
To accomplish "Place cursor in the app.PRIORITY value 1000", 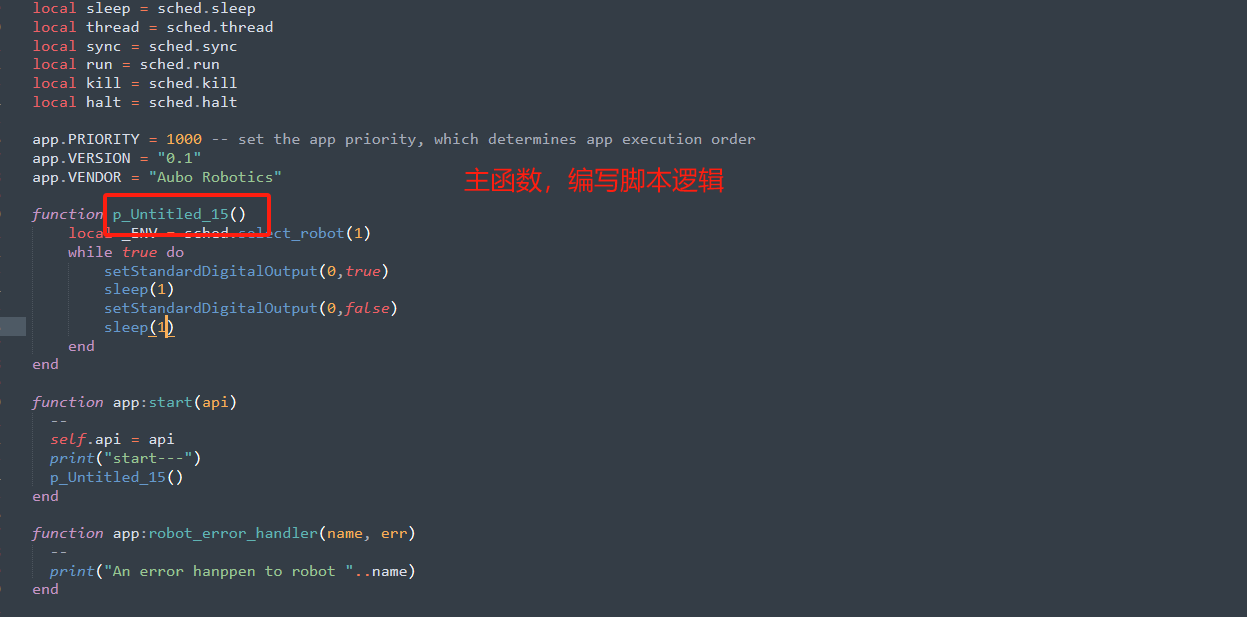I will pos(184,139).
